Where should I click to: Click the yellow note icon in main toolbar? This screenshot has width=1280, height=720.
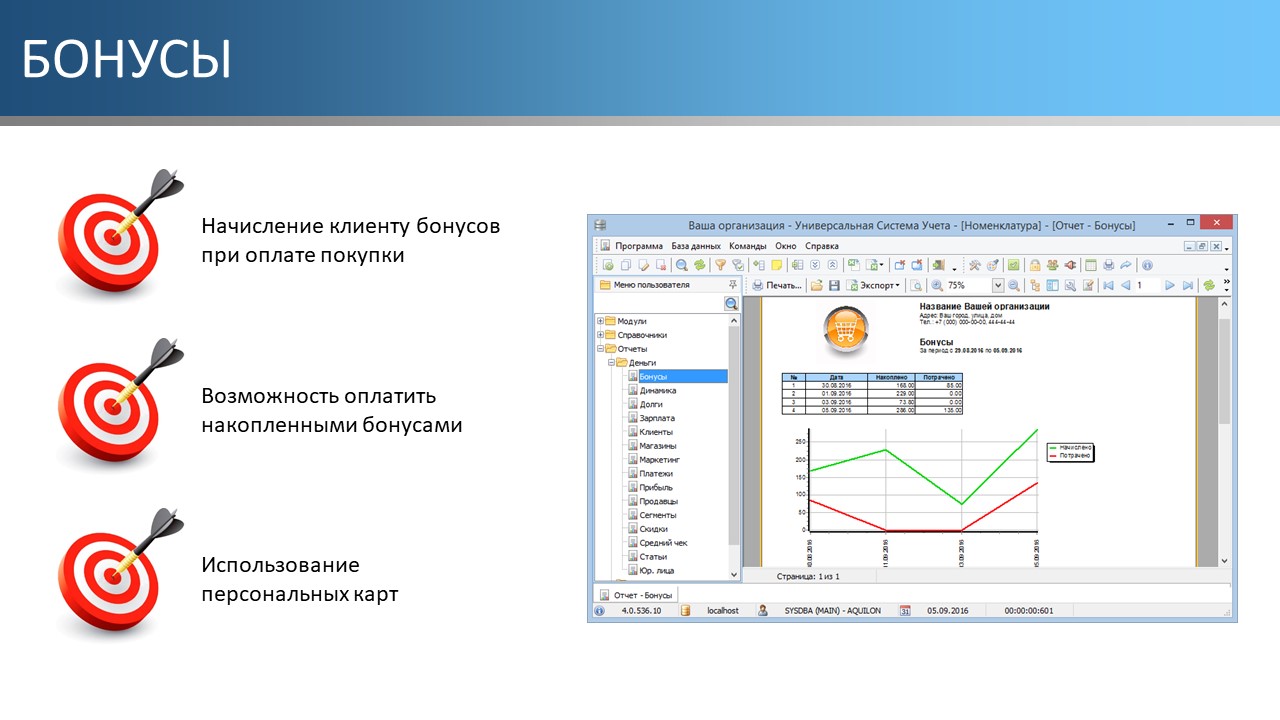(776, 265)
